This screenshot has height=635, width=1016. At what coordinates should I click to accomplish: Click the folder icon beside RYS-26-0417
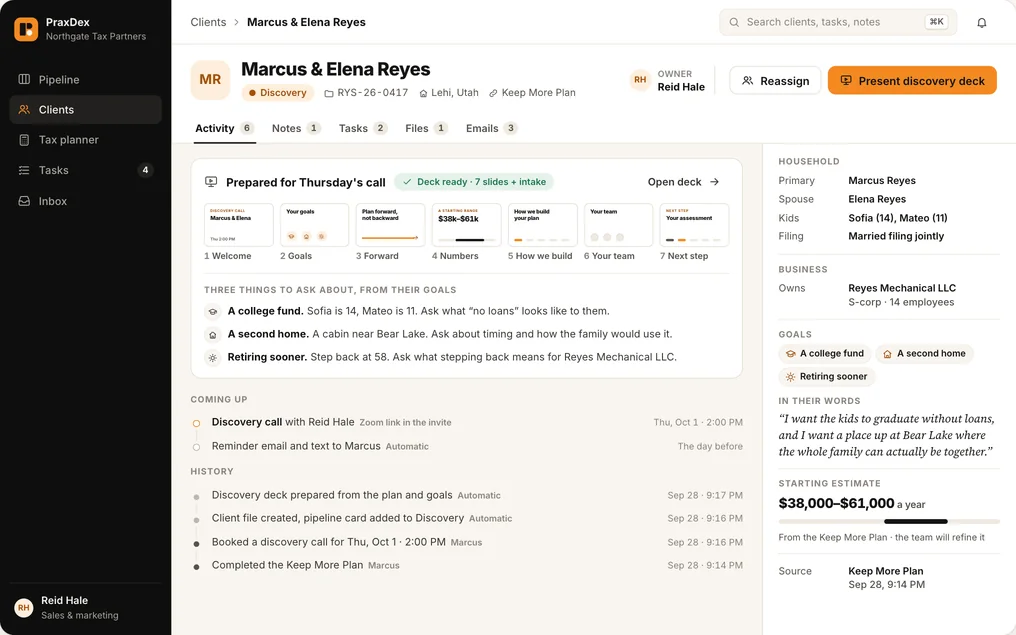[x=329, y=93]
